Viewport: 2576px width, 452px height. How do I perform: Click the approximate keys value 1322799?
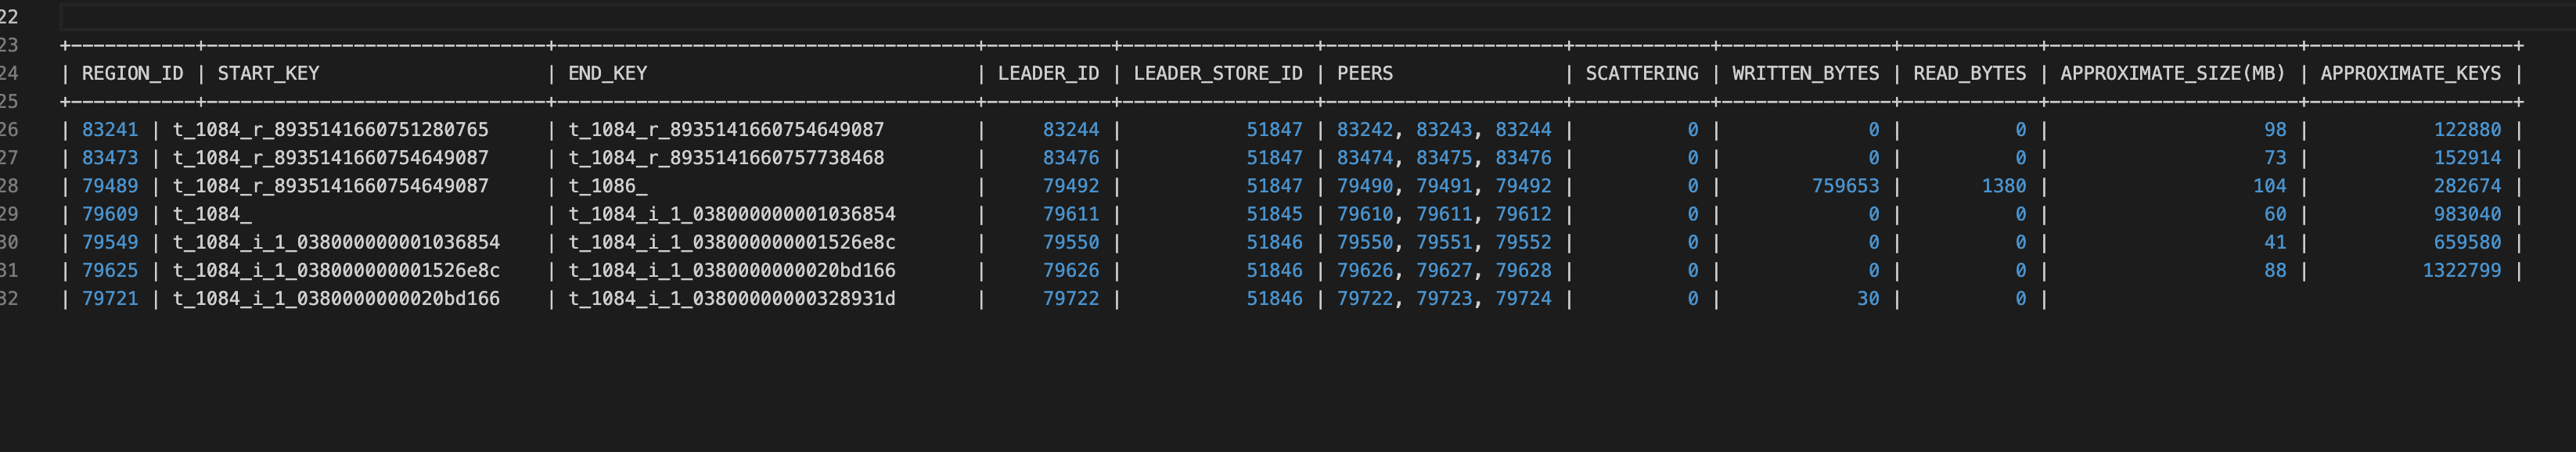point(2461,271)
